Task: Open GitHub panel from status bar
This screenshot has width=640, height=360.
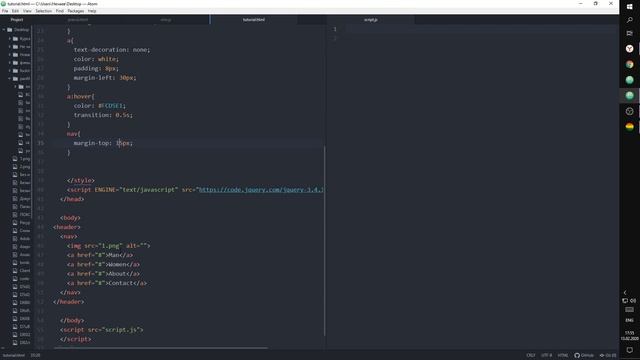Action: coord(584,356)
